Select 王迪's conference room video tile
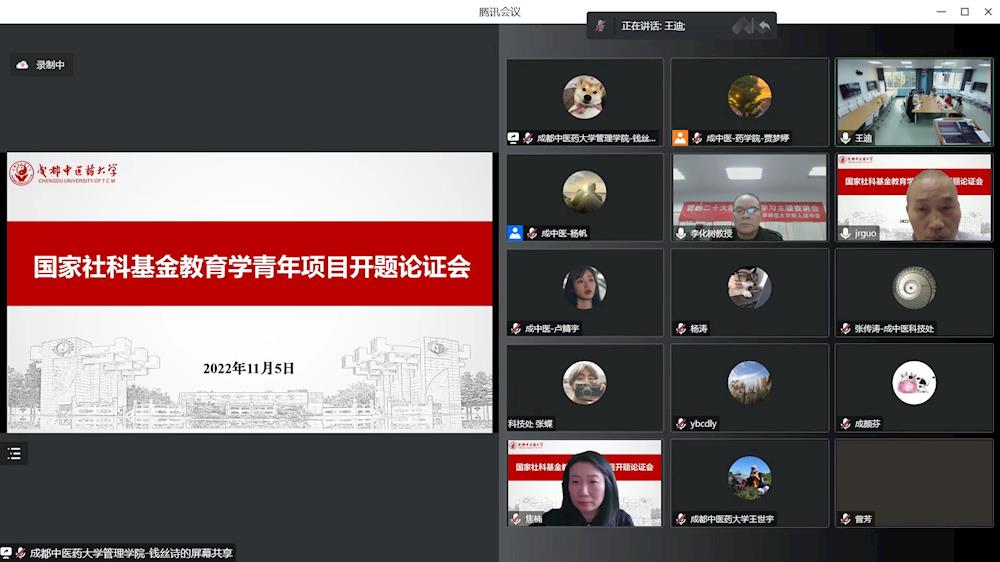 pos(915,102)
